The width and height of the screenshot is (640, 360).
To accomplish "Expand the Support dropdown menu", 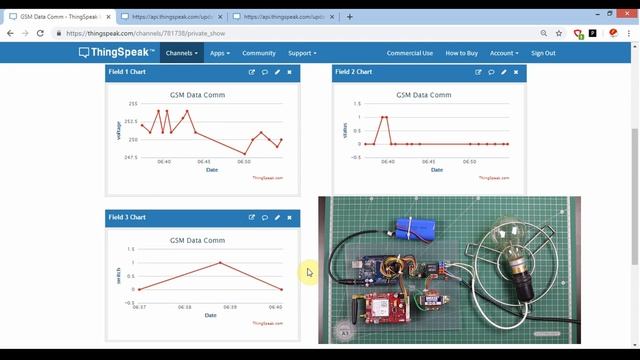I will 302,53.
